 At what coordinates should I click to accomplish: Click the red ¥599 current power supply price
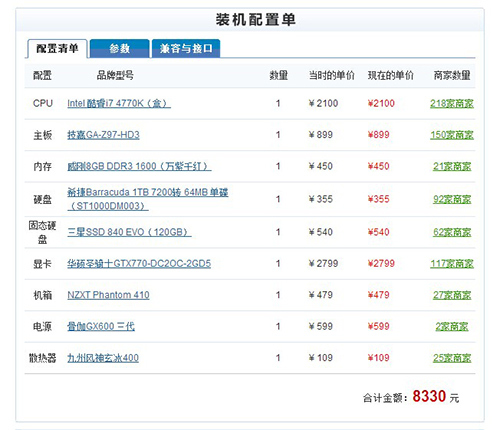point(378,326)
